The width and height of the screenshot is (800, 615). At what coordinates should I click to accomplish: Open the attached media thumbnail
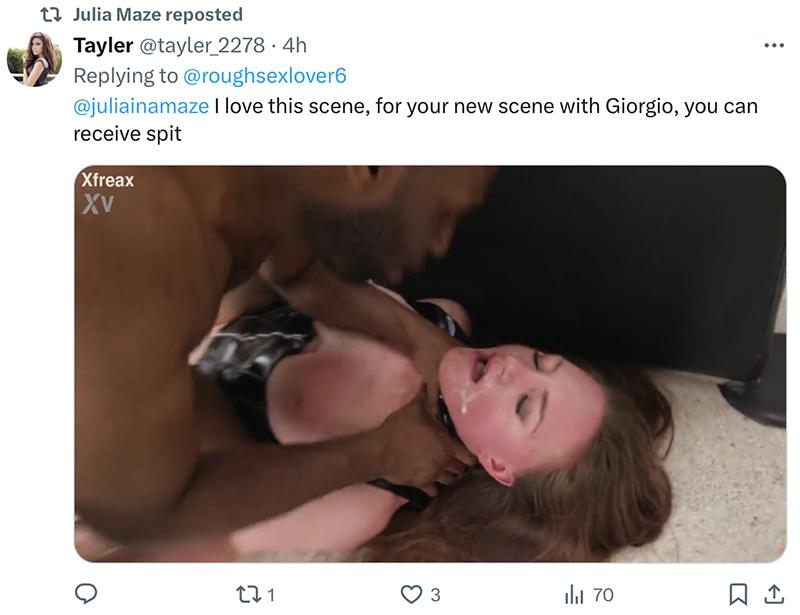pyautogui.click(x=430, y=363)
